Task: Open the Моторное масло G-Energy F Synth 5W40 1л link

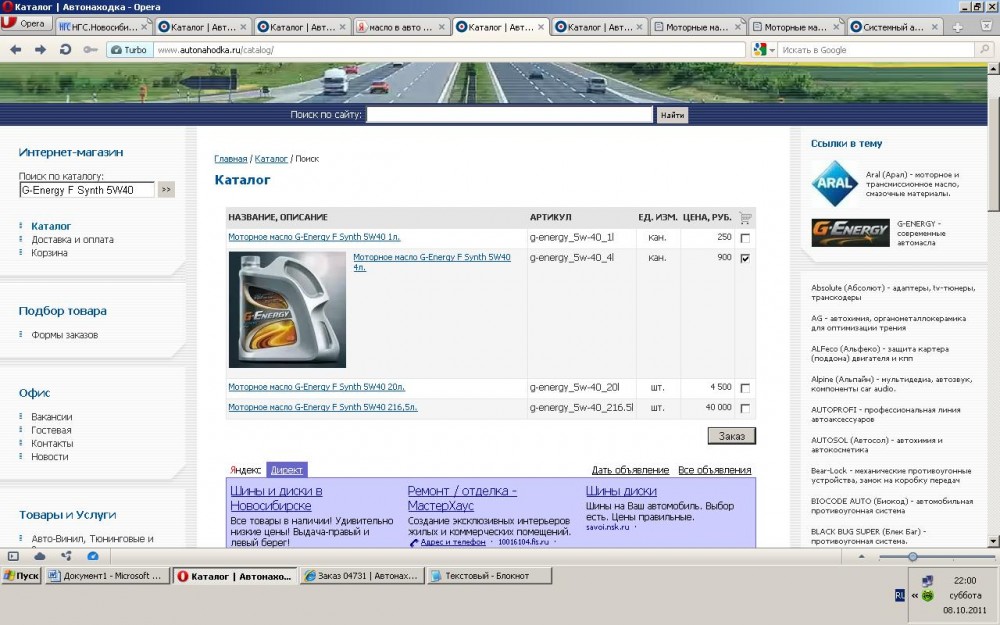Action: tap(314, 237)
